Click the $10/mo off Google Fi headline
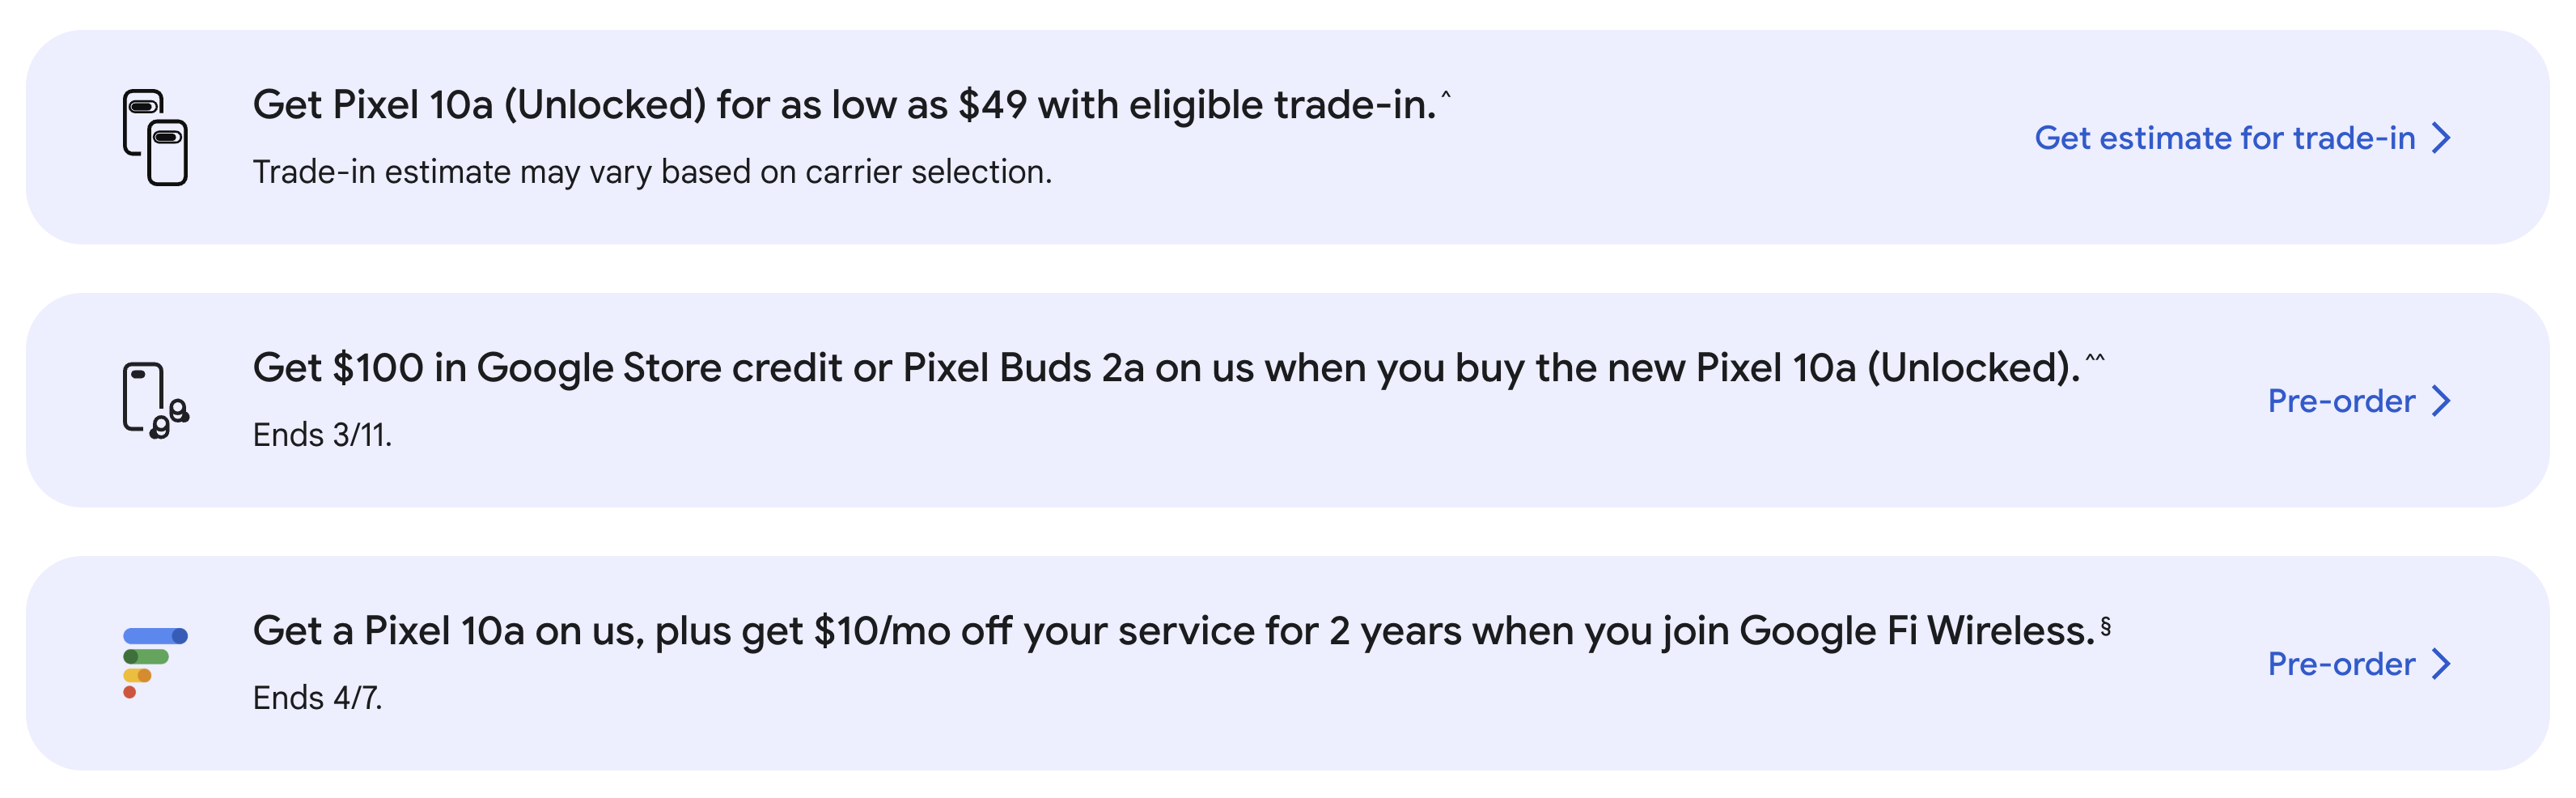 pos(1172,632)
